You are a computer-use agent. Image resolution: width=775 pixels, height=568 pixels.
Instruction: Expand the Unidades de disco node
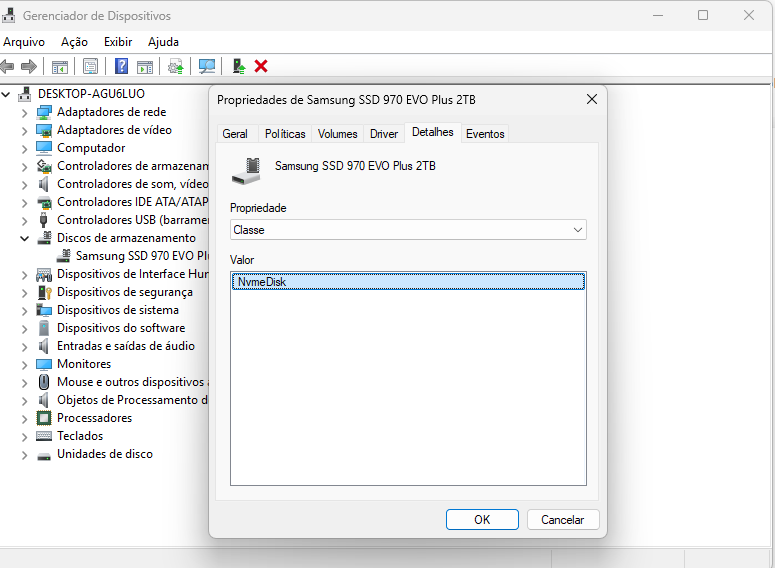[x=24, y=455]
